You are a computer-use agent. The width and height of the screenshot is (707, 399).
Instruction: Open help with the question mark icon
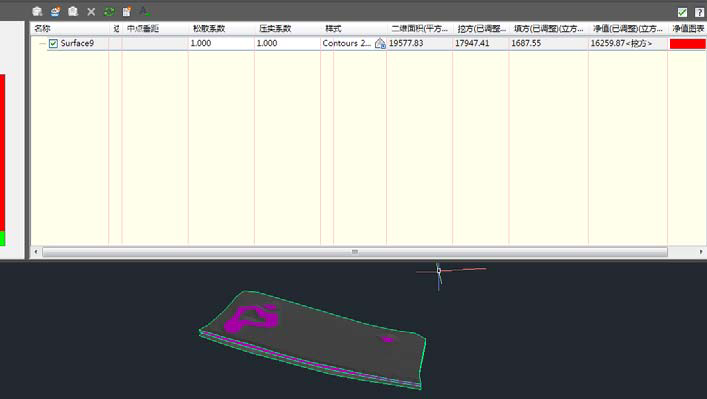click(x=699, y=12)
